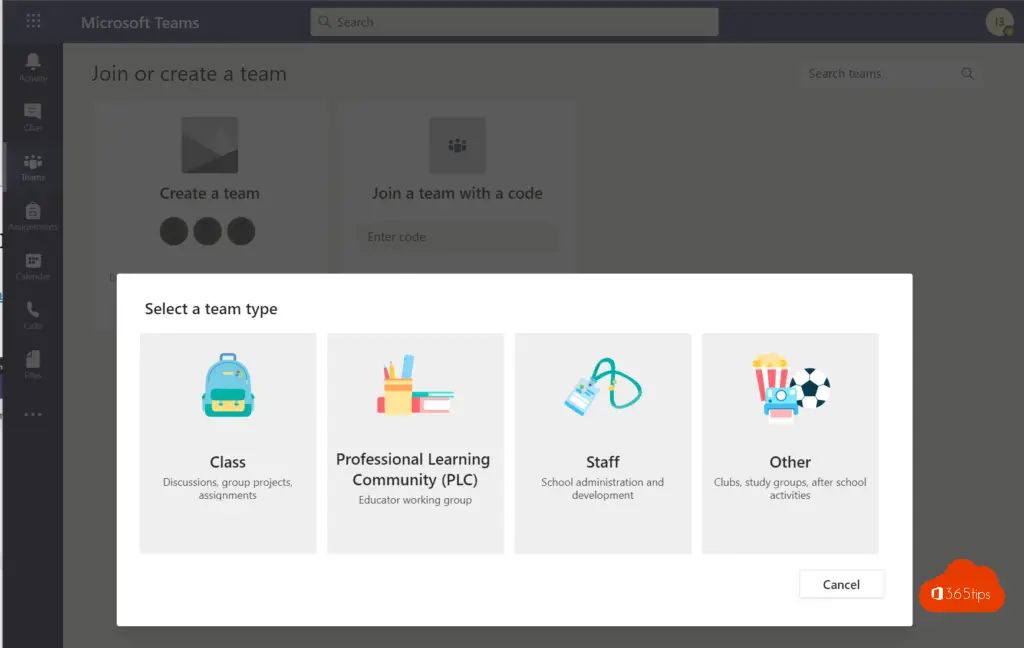Open Assignments in the left sidebar

pyautogui.click(x=33, y=217)
